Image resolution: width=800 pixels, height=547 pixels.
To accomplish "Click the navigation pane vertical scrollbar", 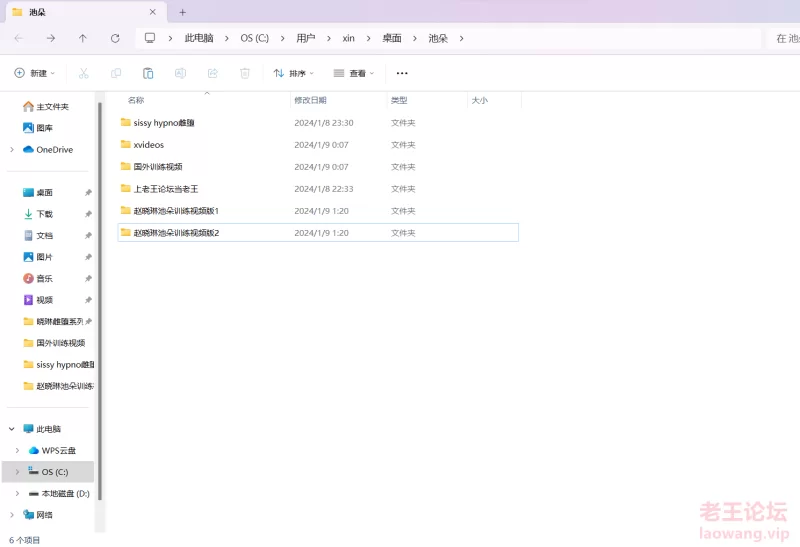I will (x=99, y=300).
